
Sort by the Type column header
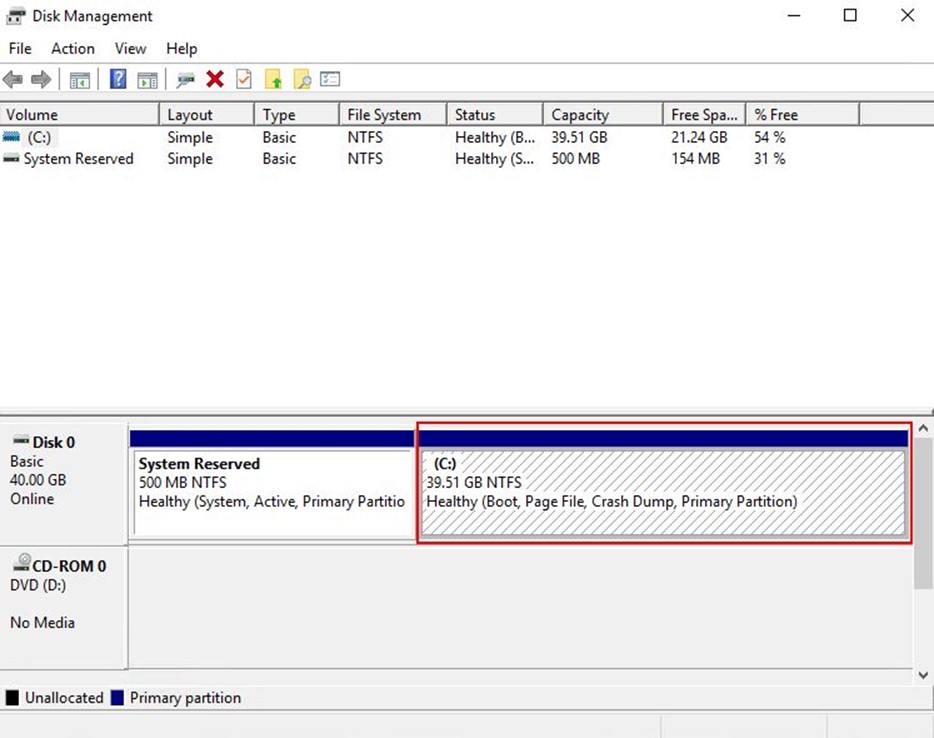pyautogui.click(x=297, y=114)
